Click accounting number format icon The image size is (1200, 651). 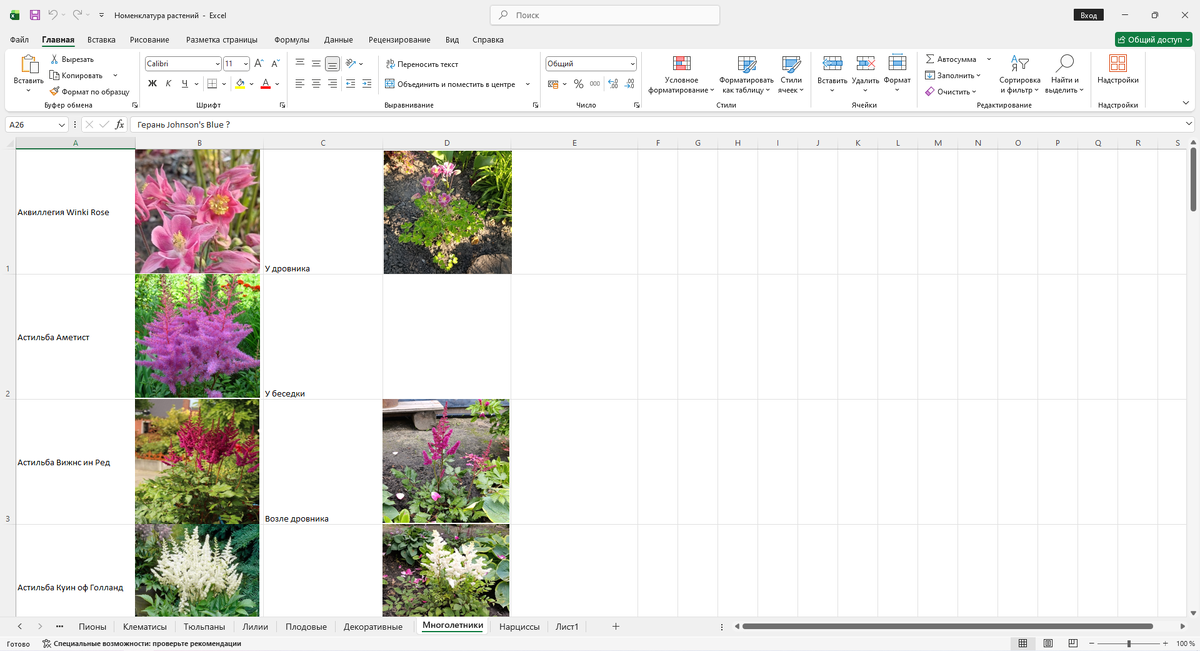[552, 84]
